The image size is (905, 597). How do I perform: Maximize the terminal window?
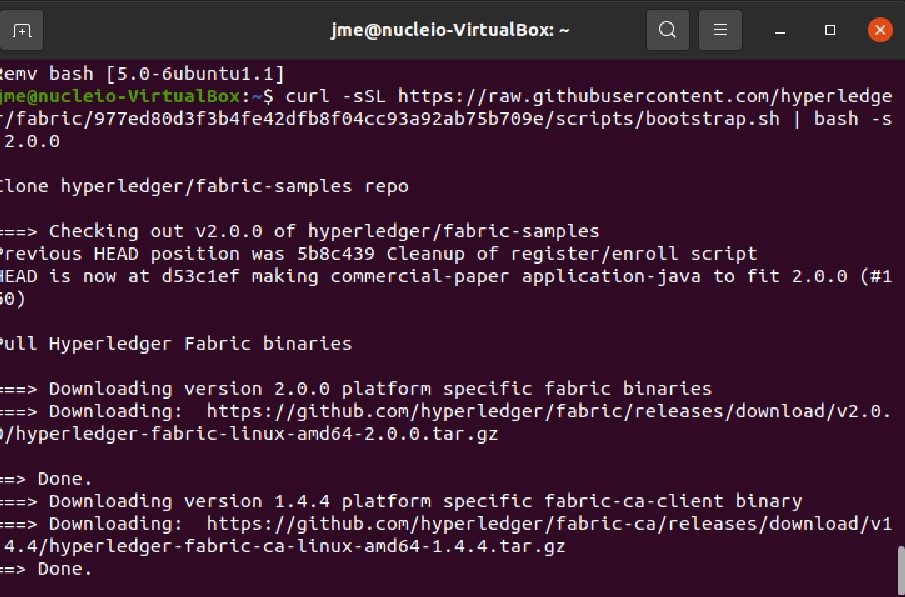830,30
